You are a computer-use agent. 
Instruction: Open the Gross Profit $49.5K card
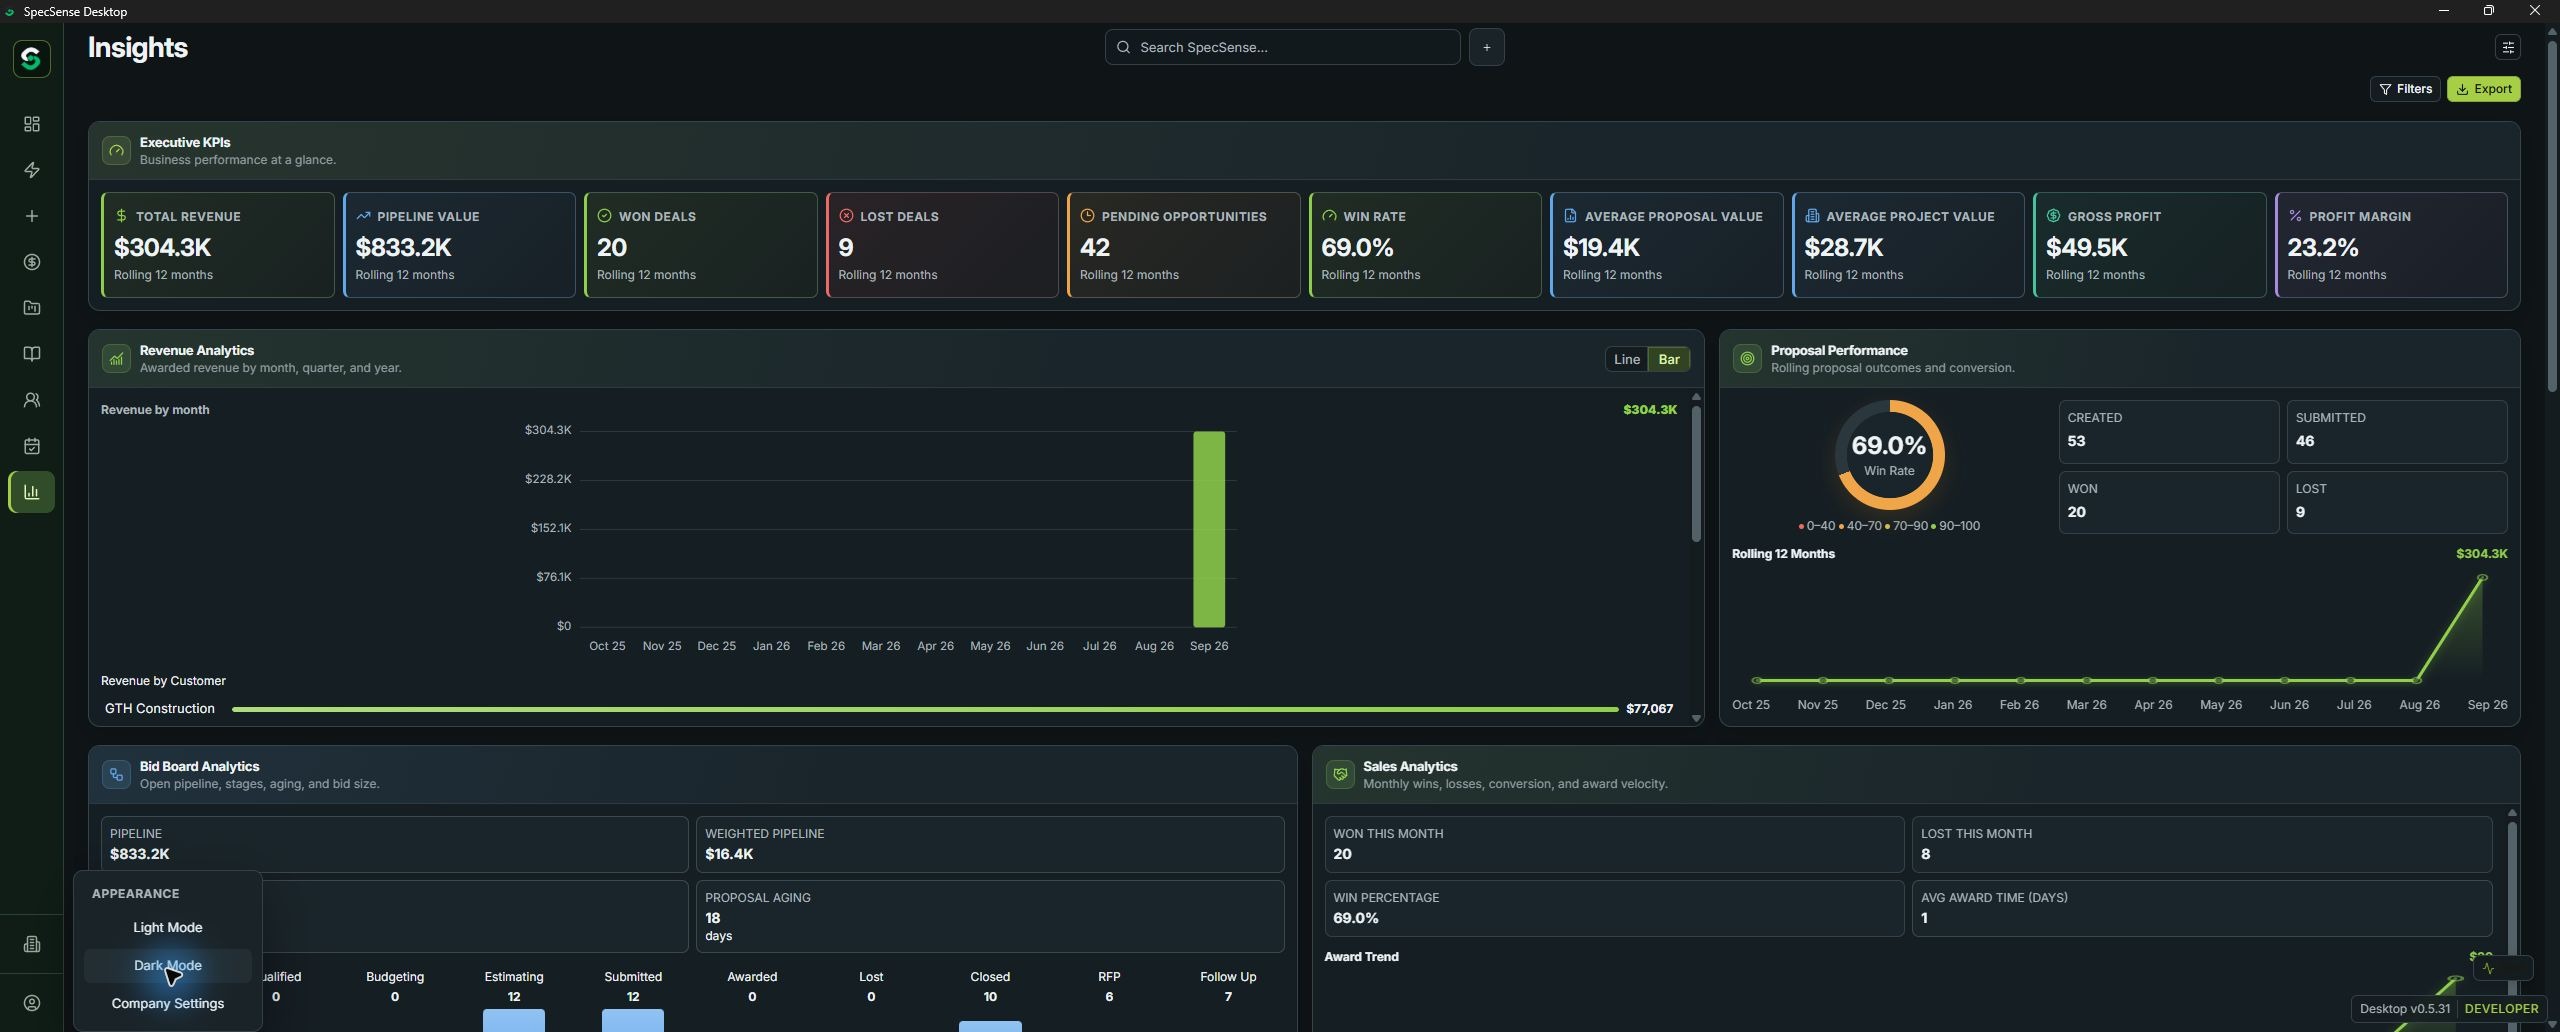[x=2150, y=245]
